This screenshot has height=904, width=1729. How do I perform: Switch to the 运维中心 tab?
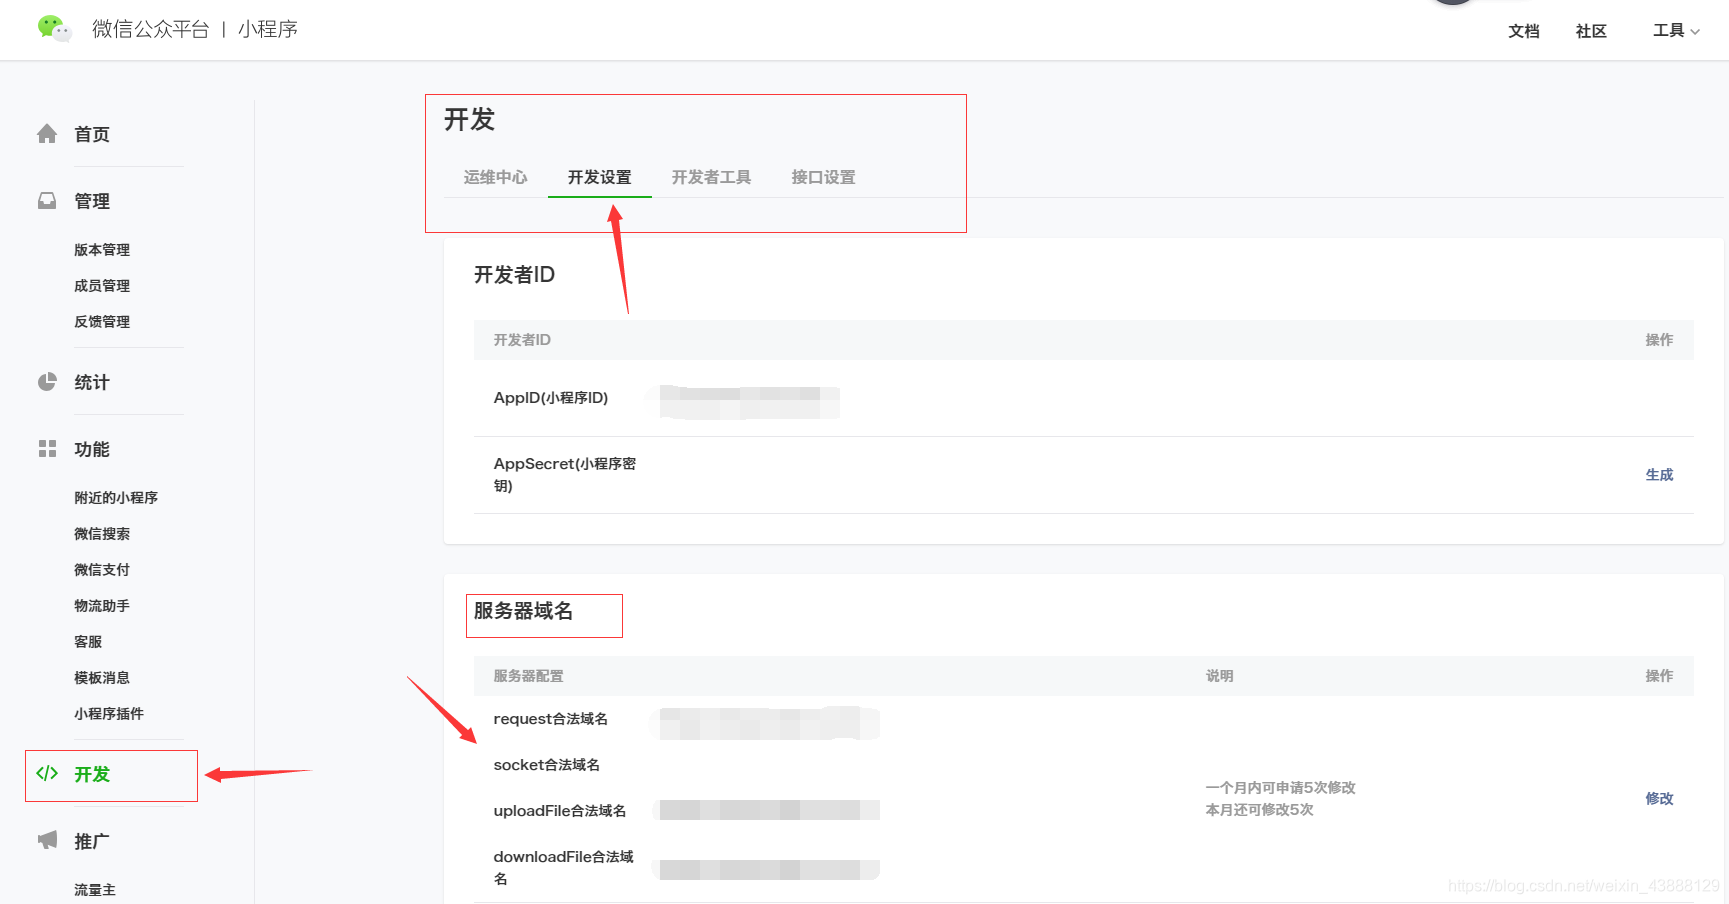pyautogui.click(x=496, y=177)
